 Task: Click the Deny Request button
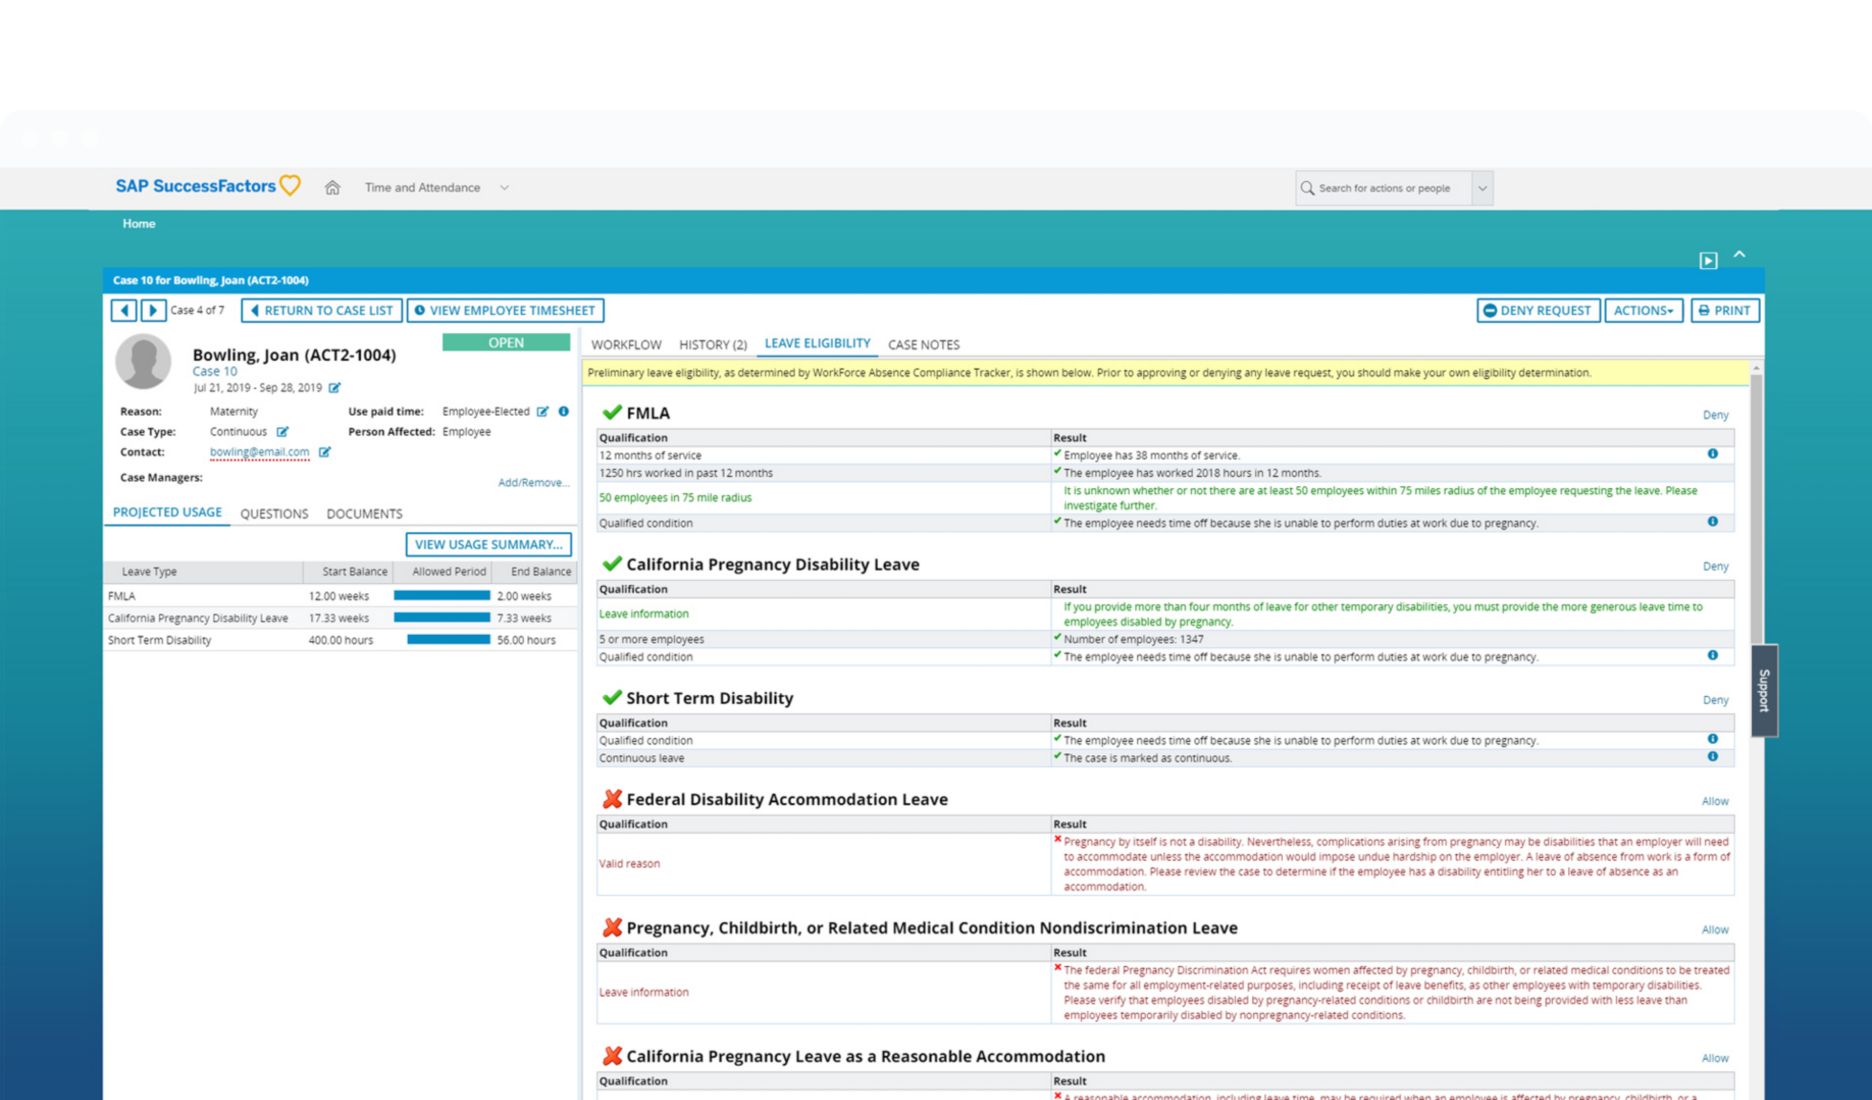coord(1537,311)
